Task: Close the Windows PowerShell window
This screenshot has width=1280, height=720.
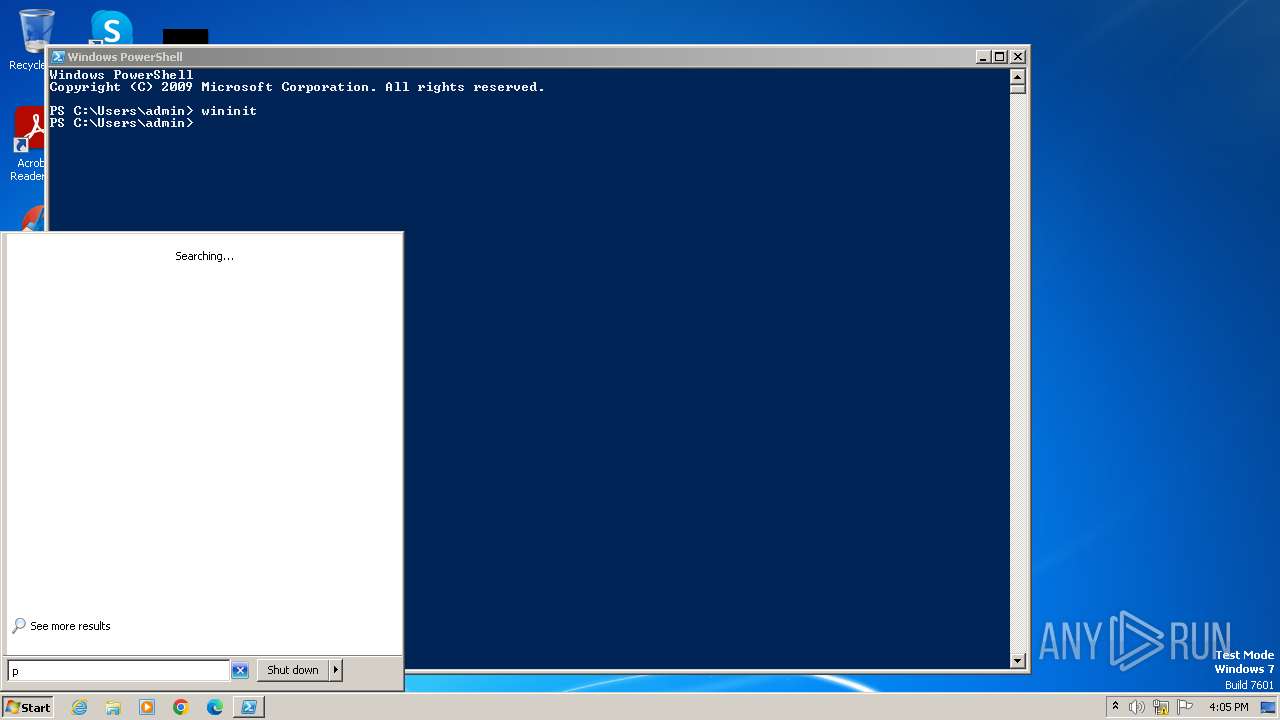Action: [x=1017, y=57]
